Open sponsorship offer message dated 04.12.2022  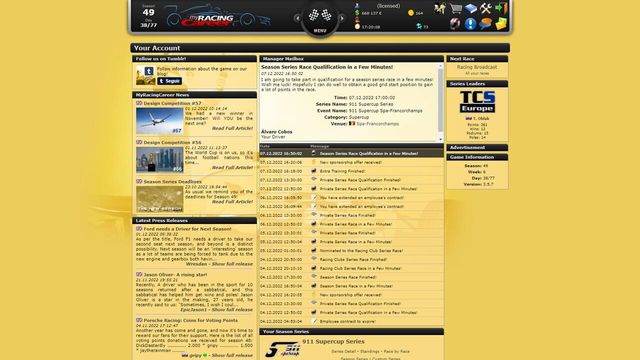(x=351, y=295)
